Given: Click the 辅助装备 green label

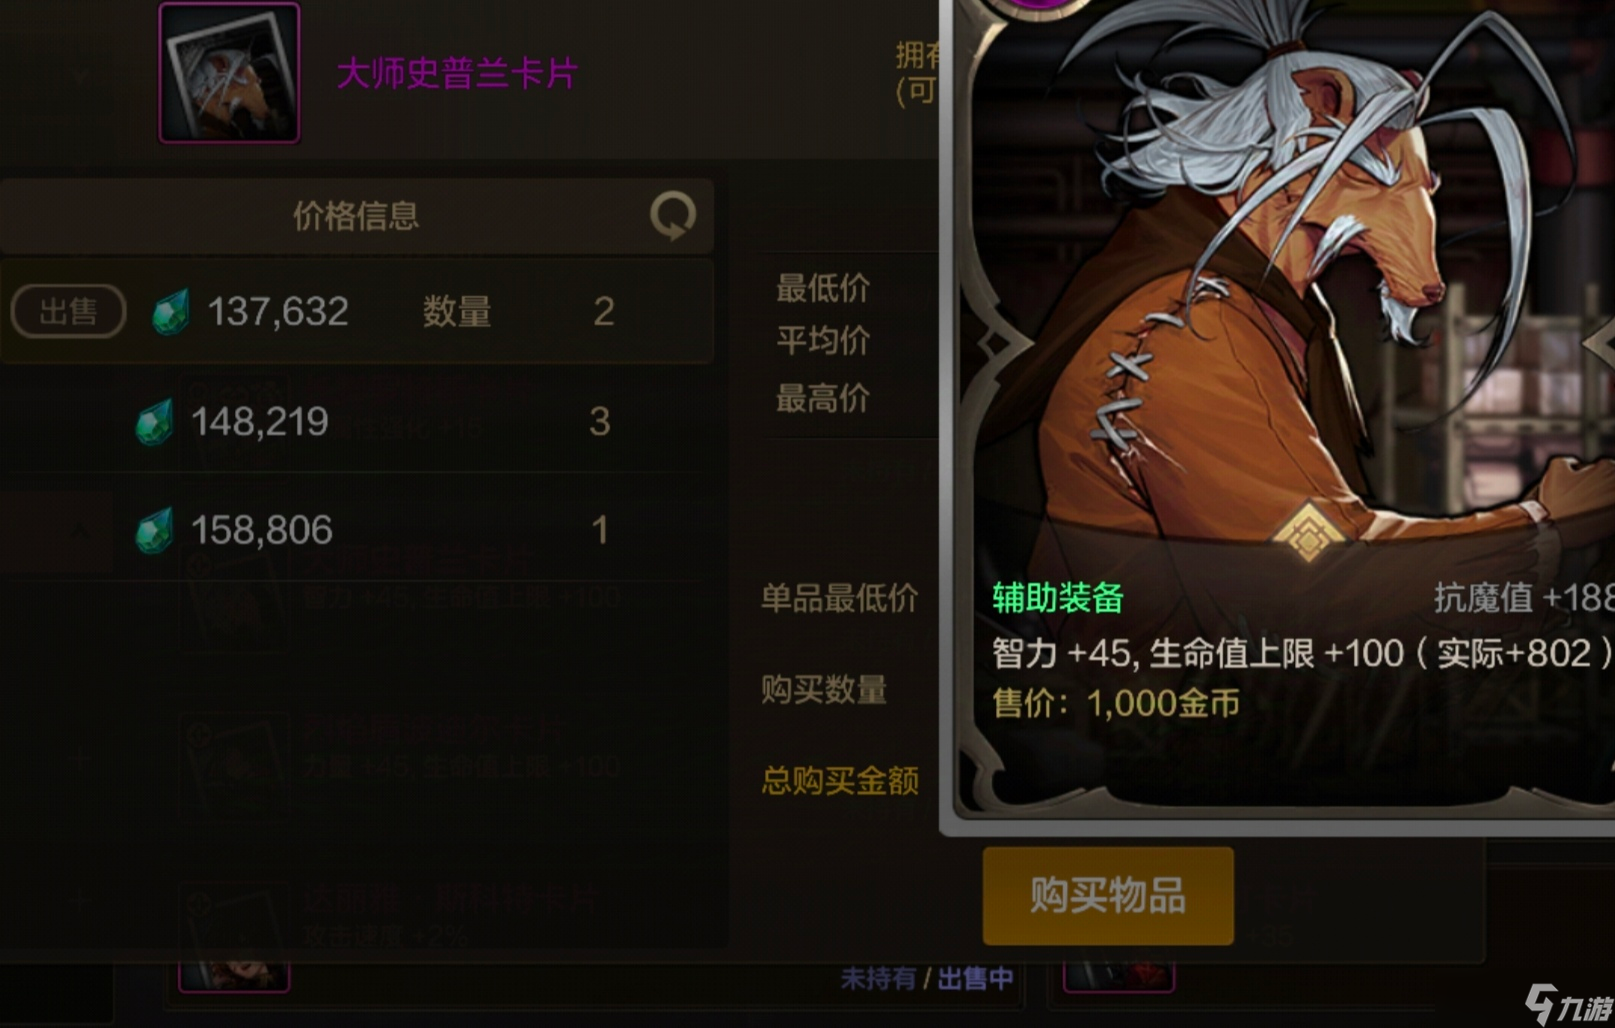Looking at the screenshot, I should (x=1058, y=598).
